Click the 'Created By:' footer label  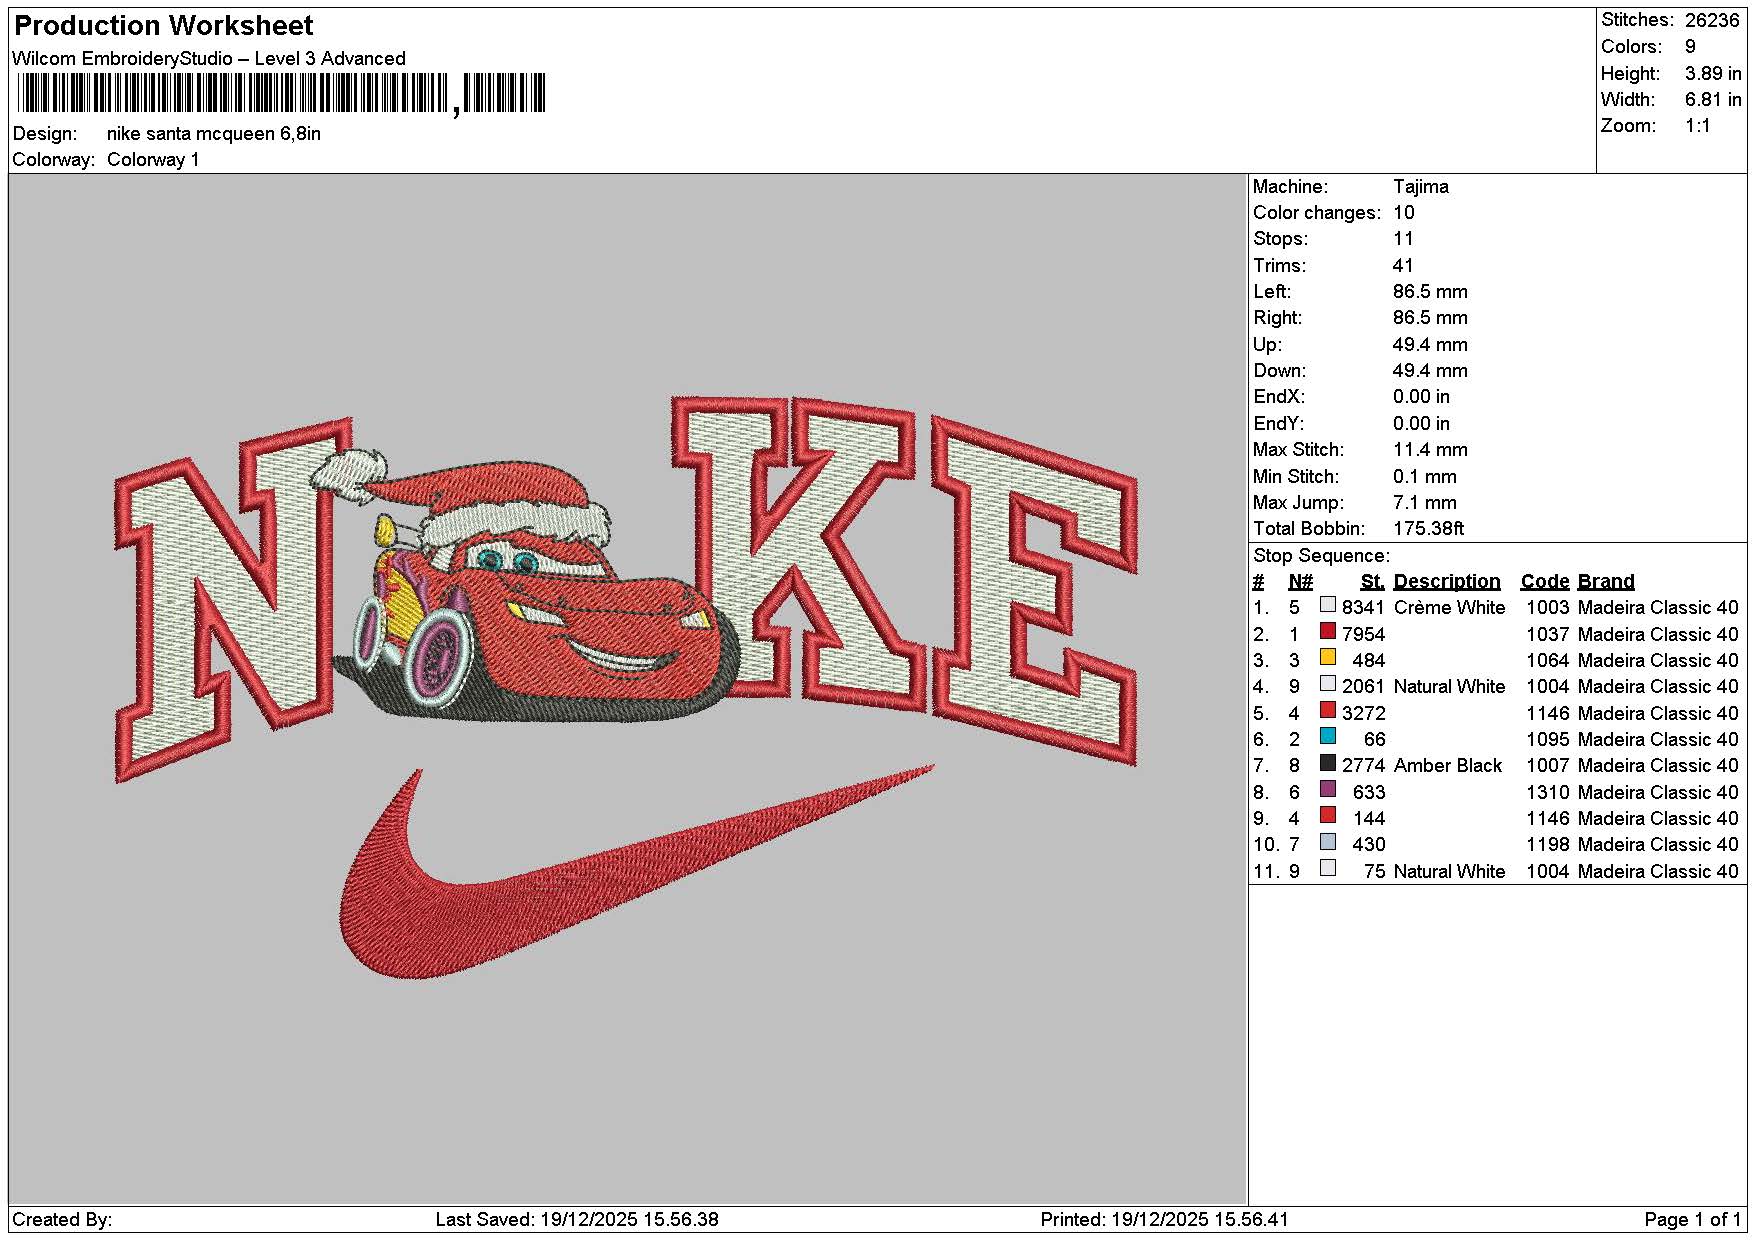[x=62, y=1220]
